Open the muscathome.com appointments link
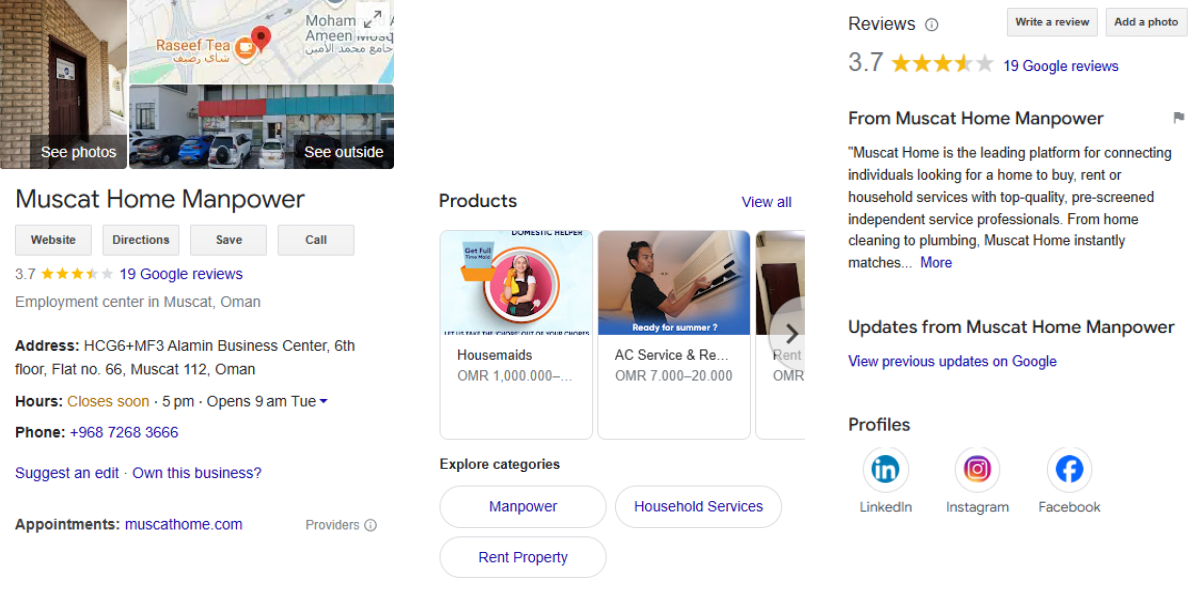This screenshot has width=1200, height=600. [183, 524]
